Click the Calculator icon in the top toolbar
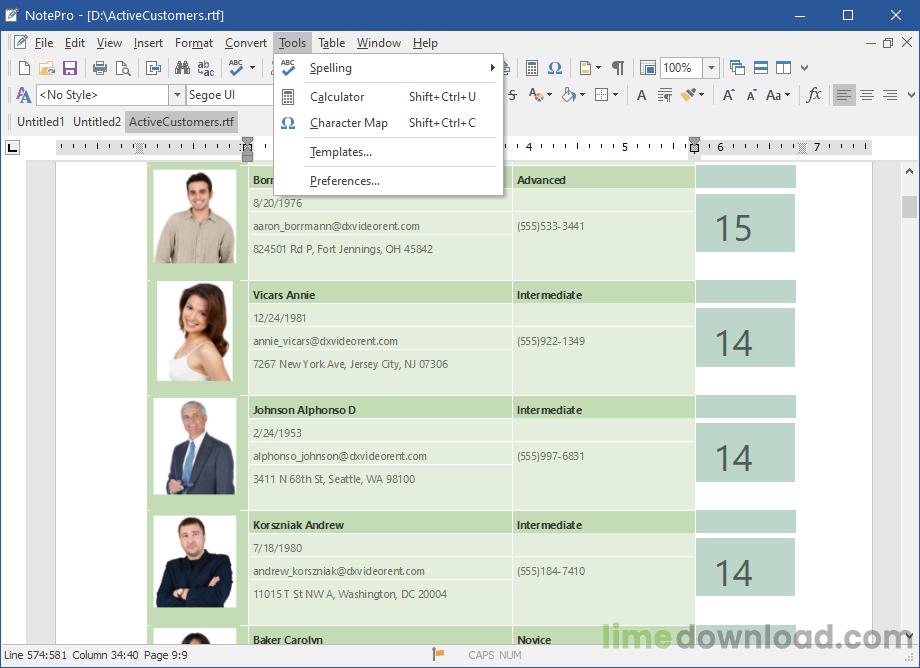This screenshot has height=668, width=920. click(x=532, y=68)
